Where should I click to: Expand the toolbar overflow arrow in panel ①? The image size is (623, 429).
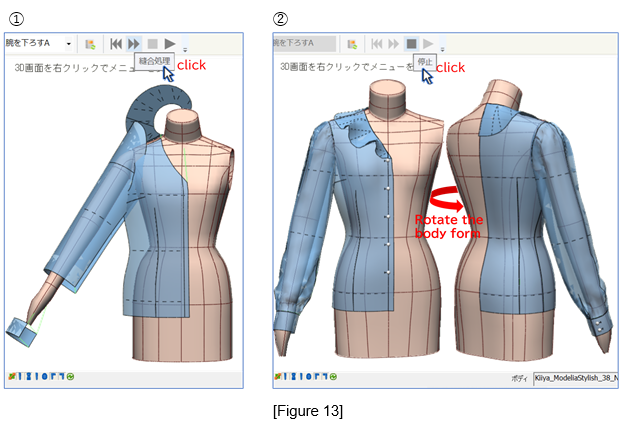tap(185, 49)
